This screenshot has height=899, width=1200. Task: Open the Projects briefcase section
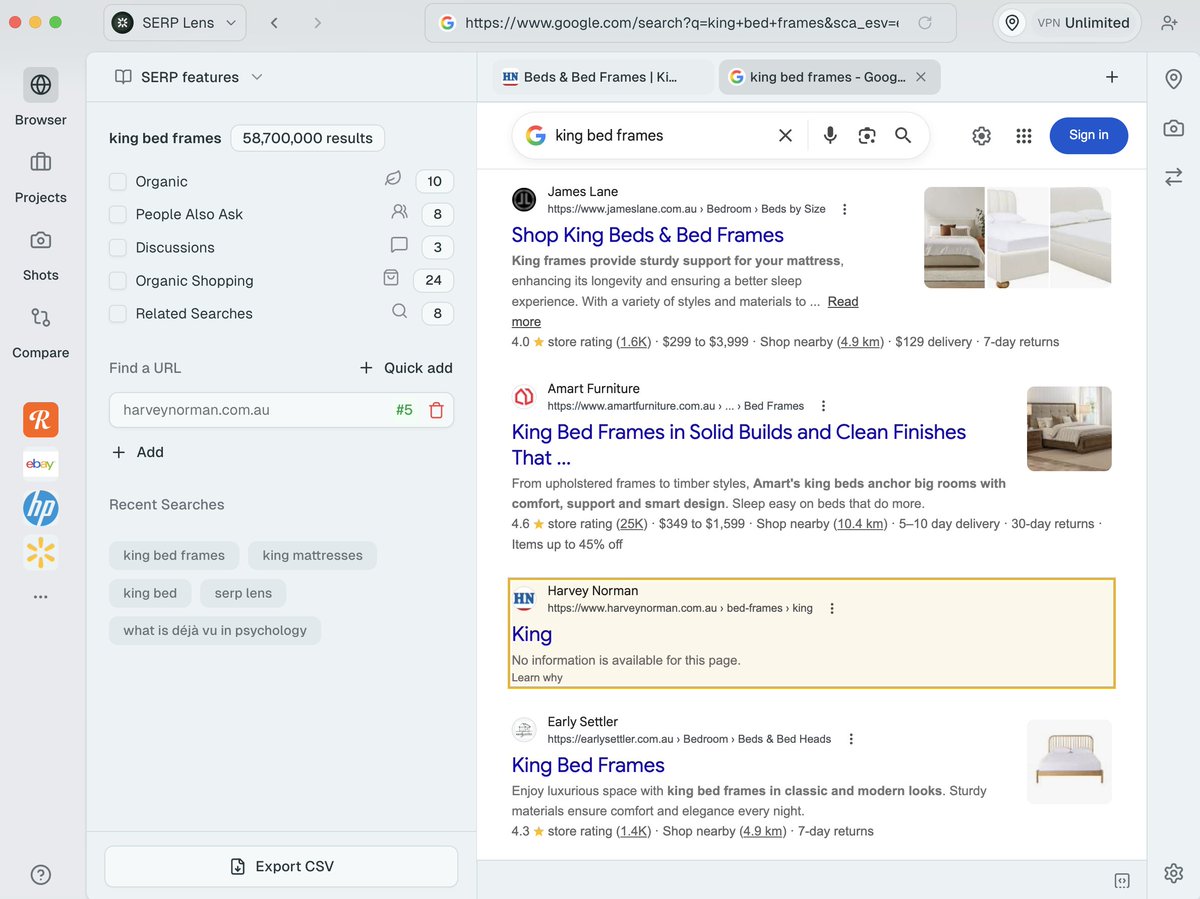[x=41, y=175]
